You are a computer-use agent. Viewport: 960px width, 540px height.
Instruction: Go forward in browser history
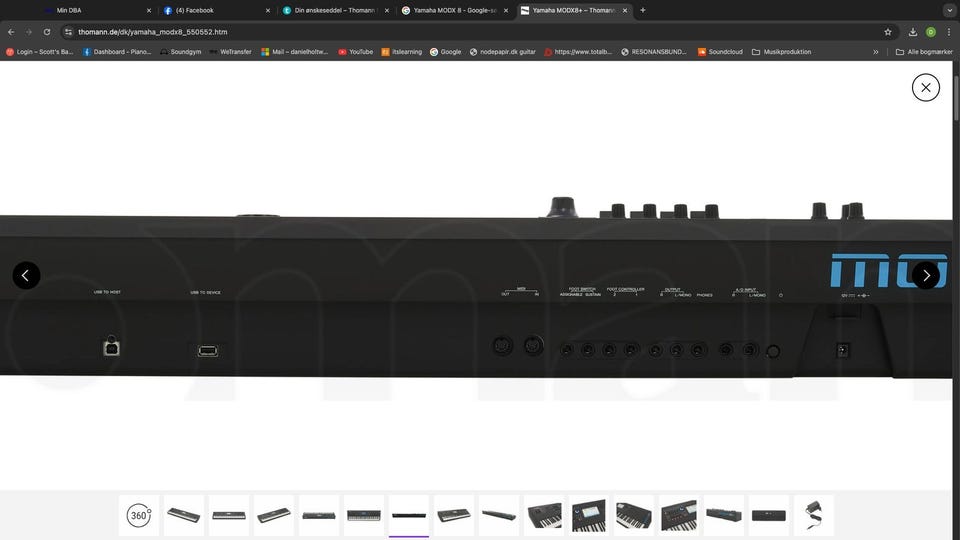[x=29, y=32]
